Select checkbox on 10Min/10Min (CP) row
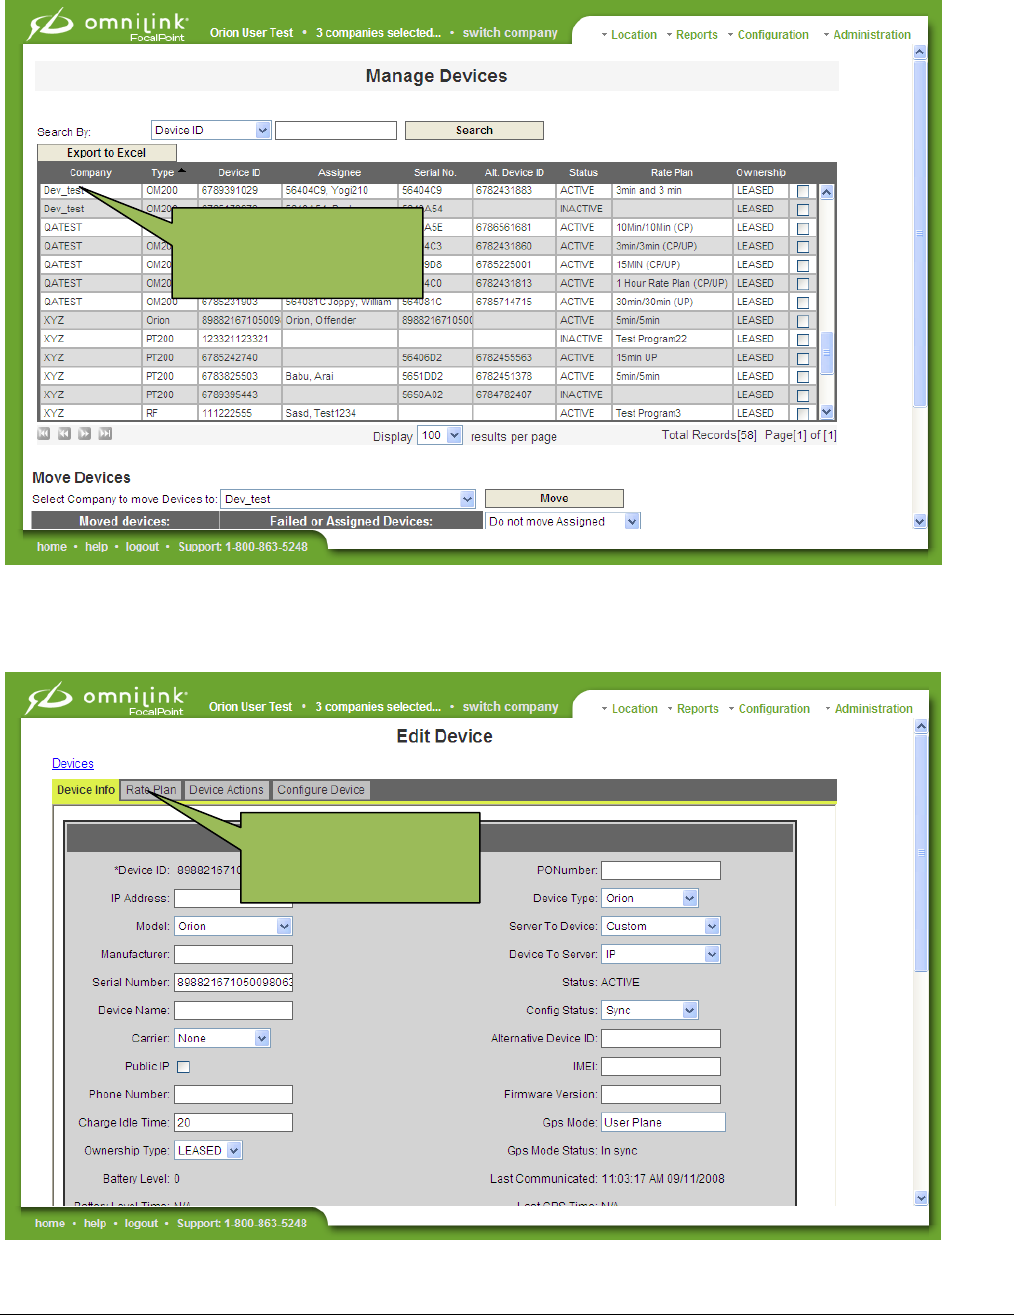The image size is (1014, 1315). [803, 229]
